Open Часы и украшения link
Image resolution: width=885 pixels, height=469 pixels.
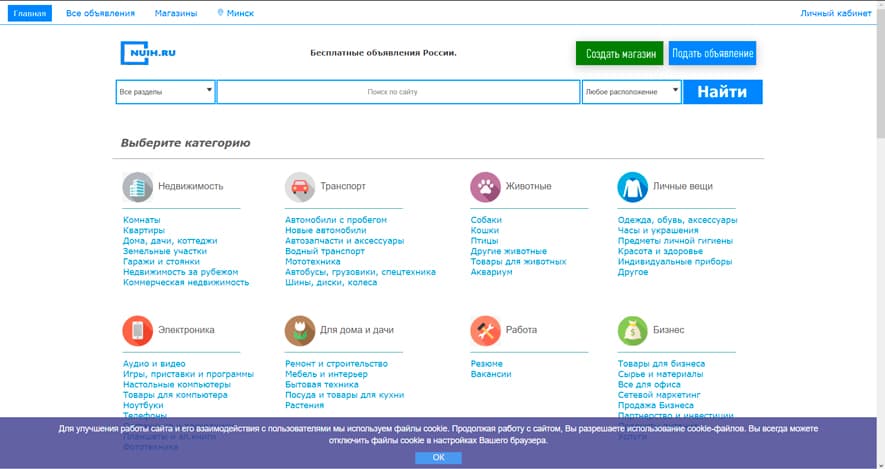(658, 230)
